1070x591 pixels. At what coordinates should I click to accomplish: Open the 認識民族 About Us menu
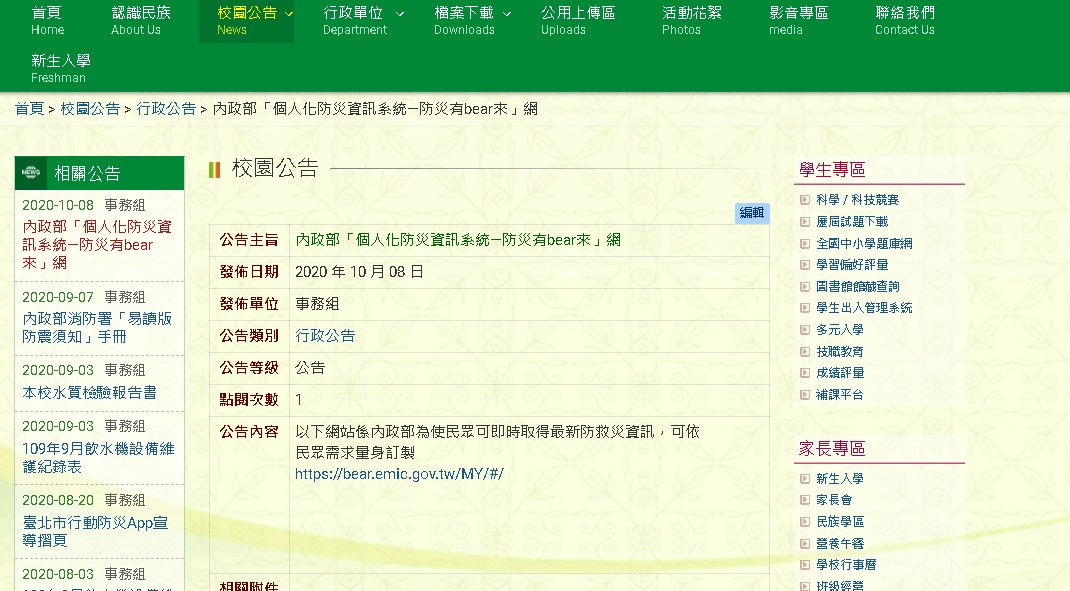(141, 20)
